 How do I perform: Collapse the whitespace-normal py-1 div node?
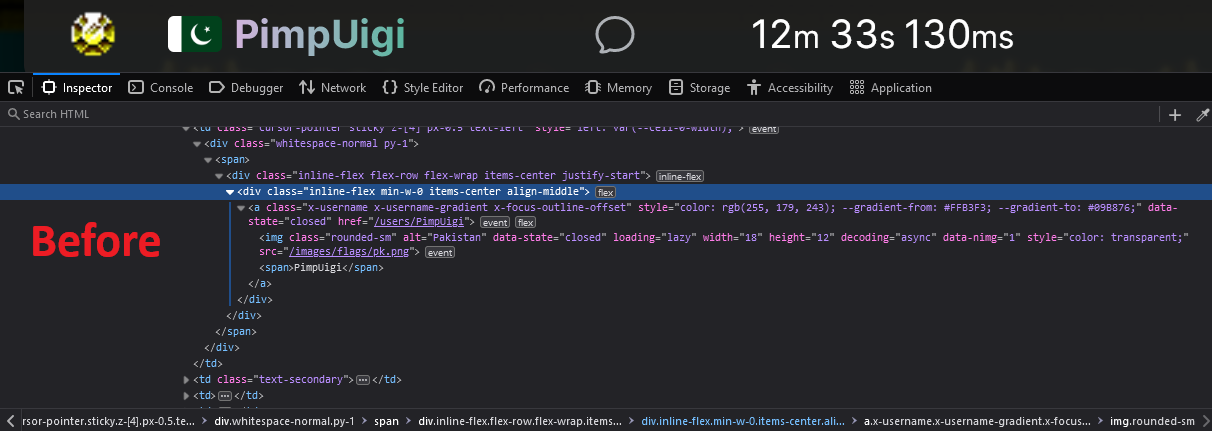196,144
